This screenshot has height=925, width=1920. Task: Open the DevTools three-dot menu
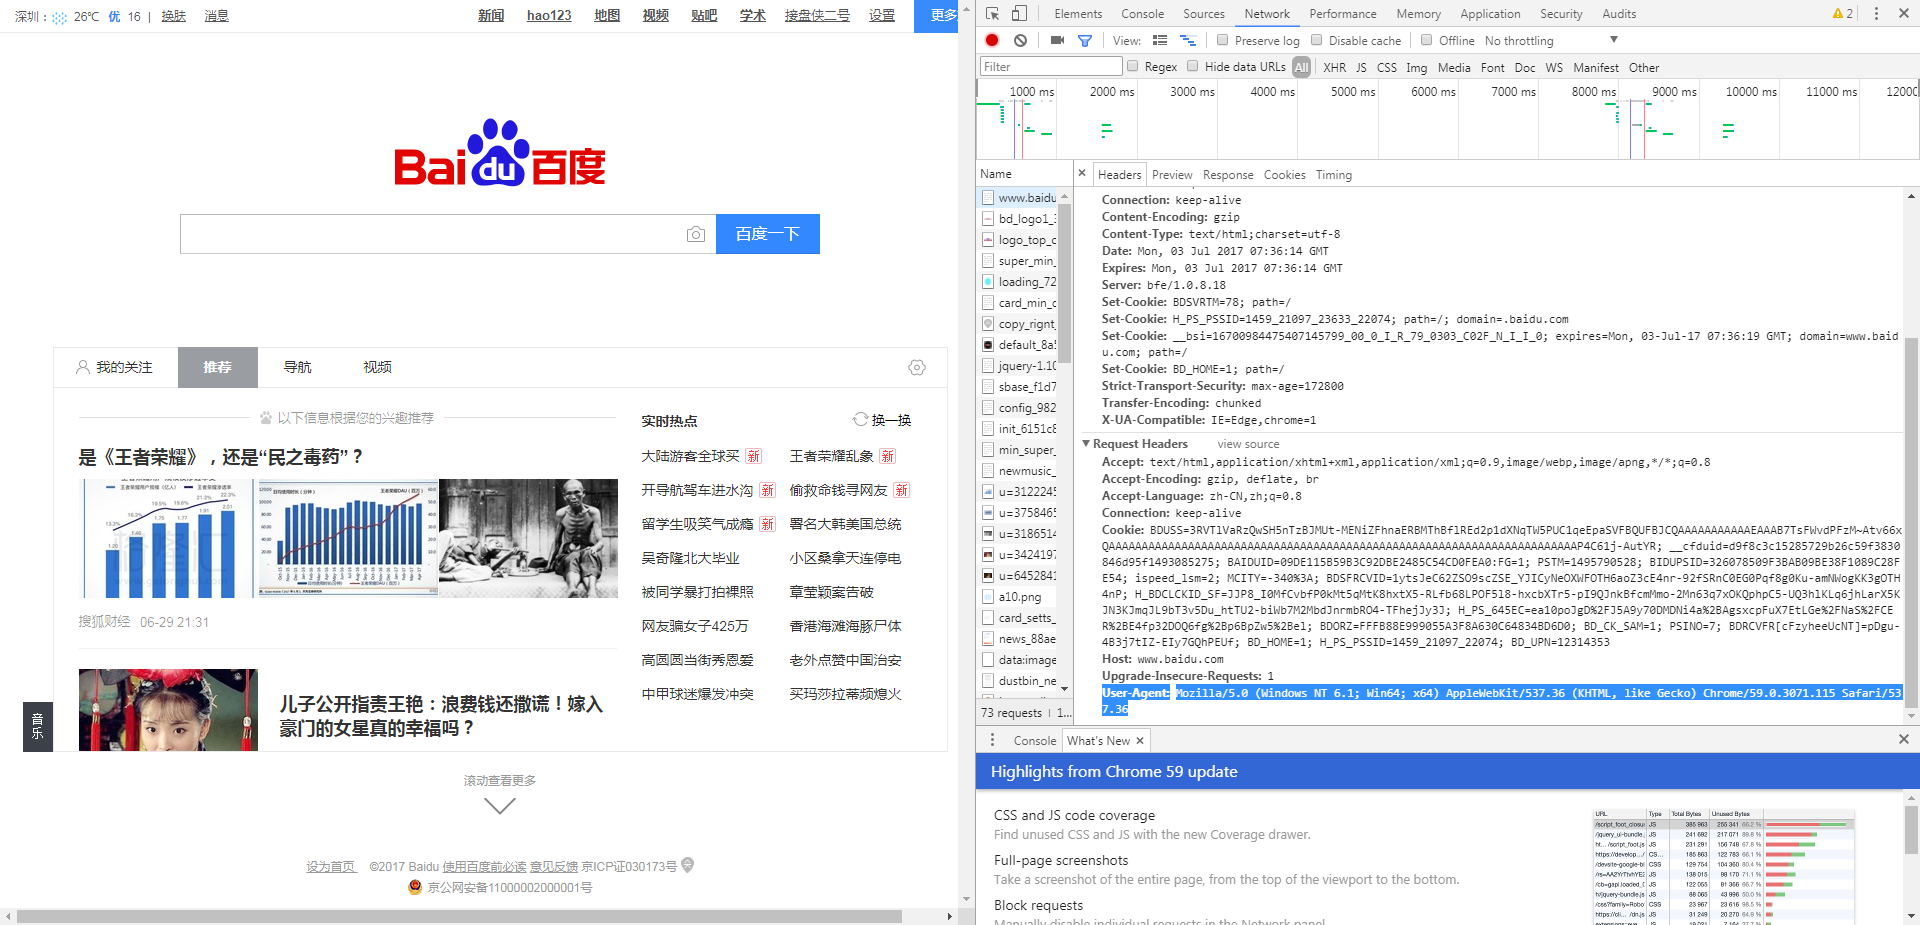(x=1876, y=14)
